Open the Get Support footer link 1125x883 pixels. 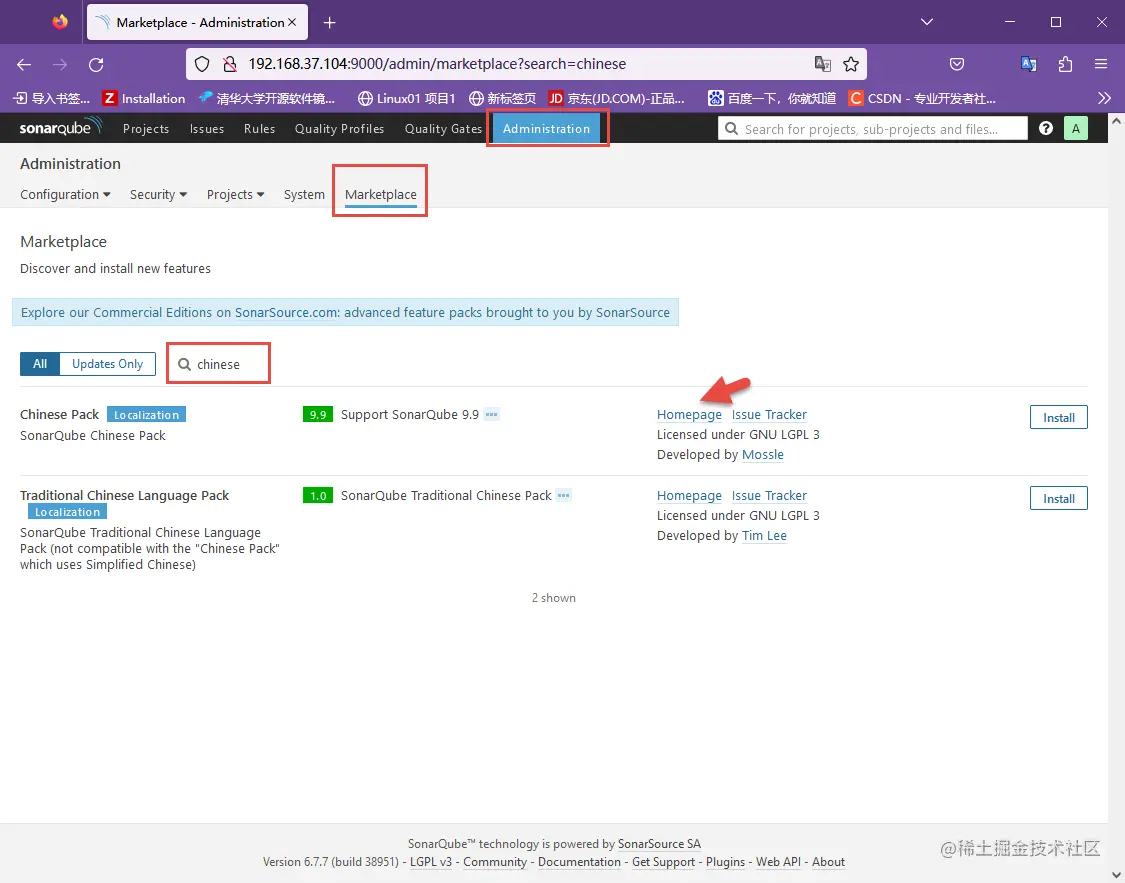click(663, 862)
